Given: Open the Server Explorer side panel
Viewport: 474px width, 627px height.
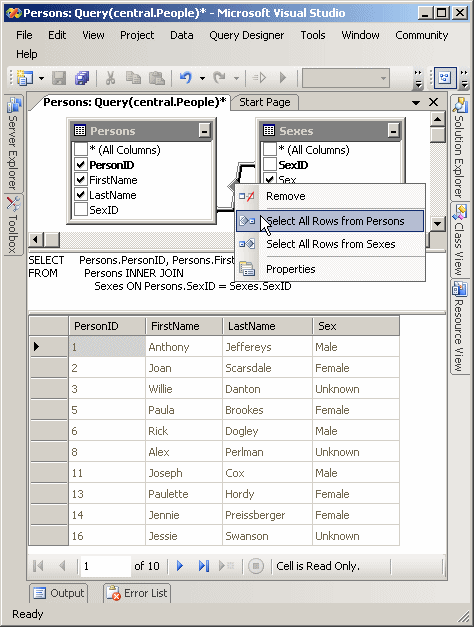Looking at the screenshot, I should [13, 144].
